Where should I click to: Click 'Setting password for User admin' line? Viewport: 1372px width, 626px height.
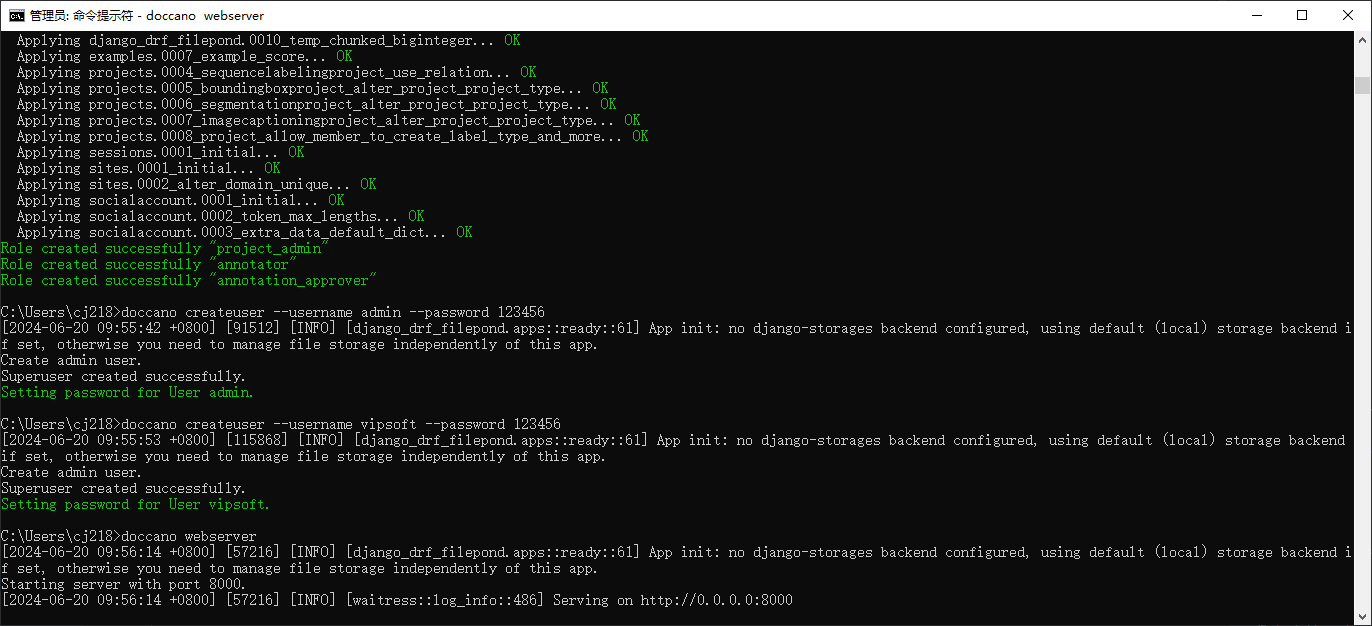coord(127,392)
